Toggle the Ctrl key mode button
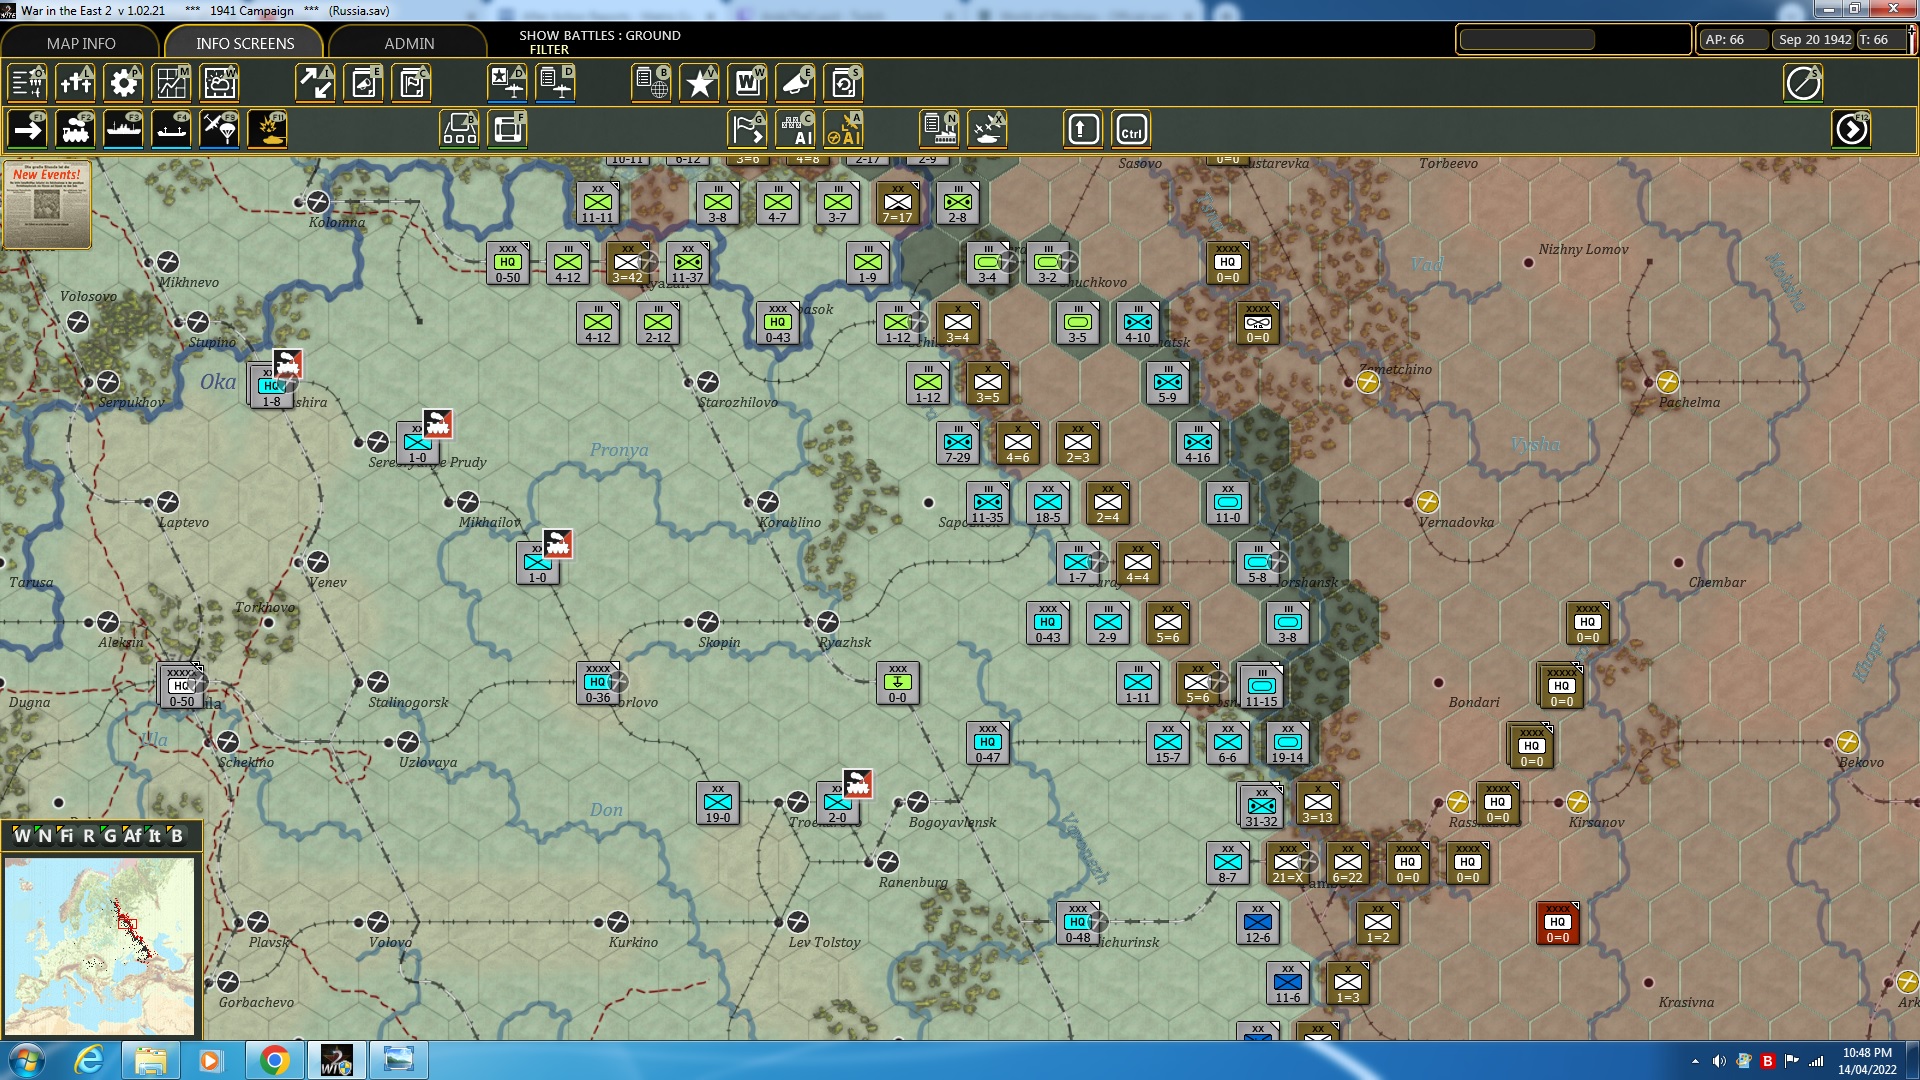The image size is (1920, 1080). click(1131, 129)
